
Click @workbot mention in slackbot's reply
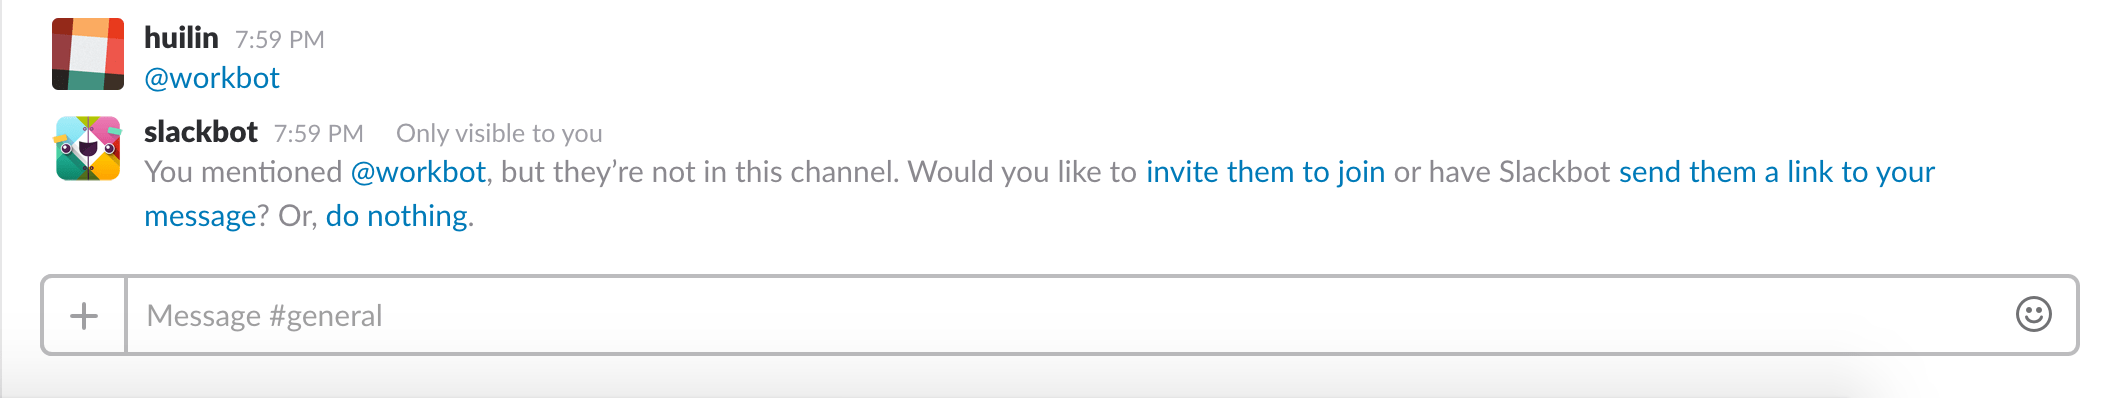[418, 172]
